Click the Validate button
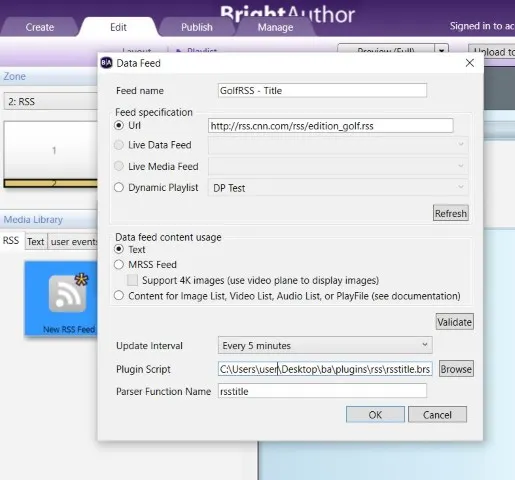Screen dimensions: 515x480 click(x=454, y=322)
